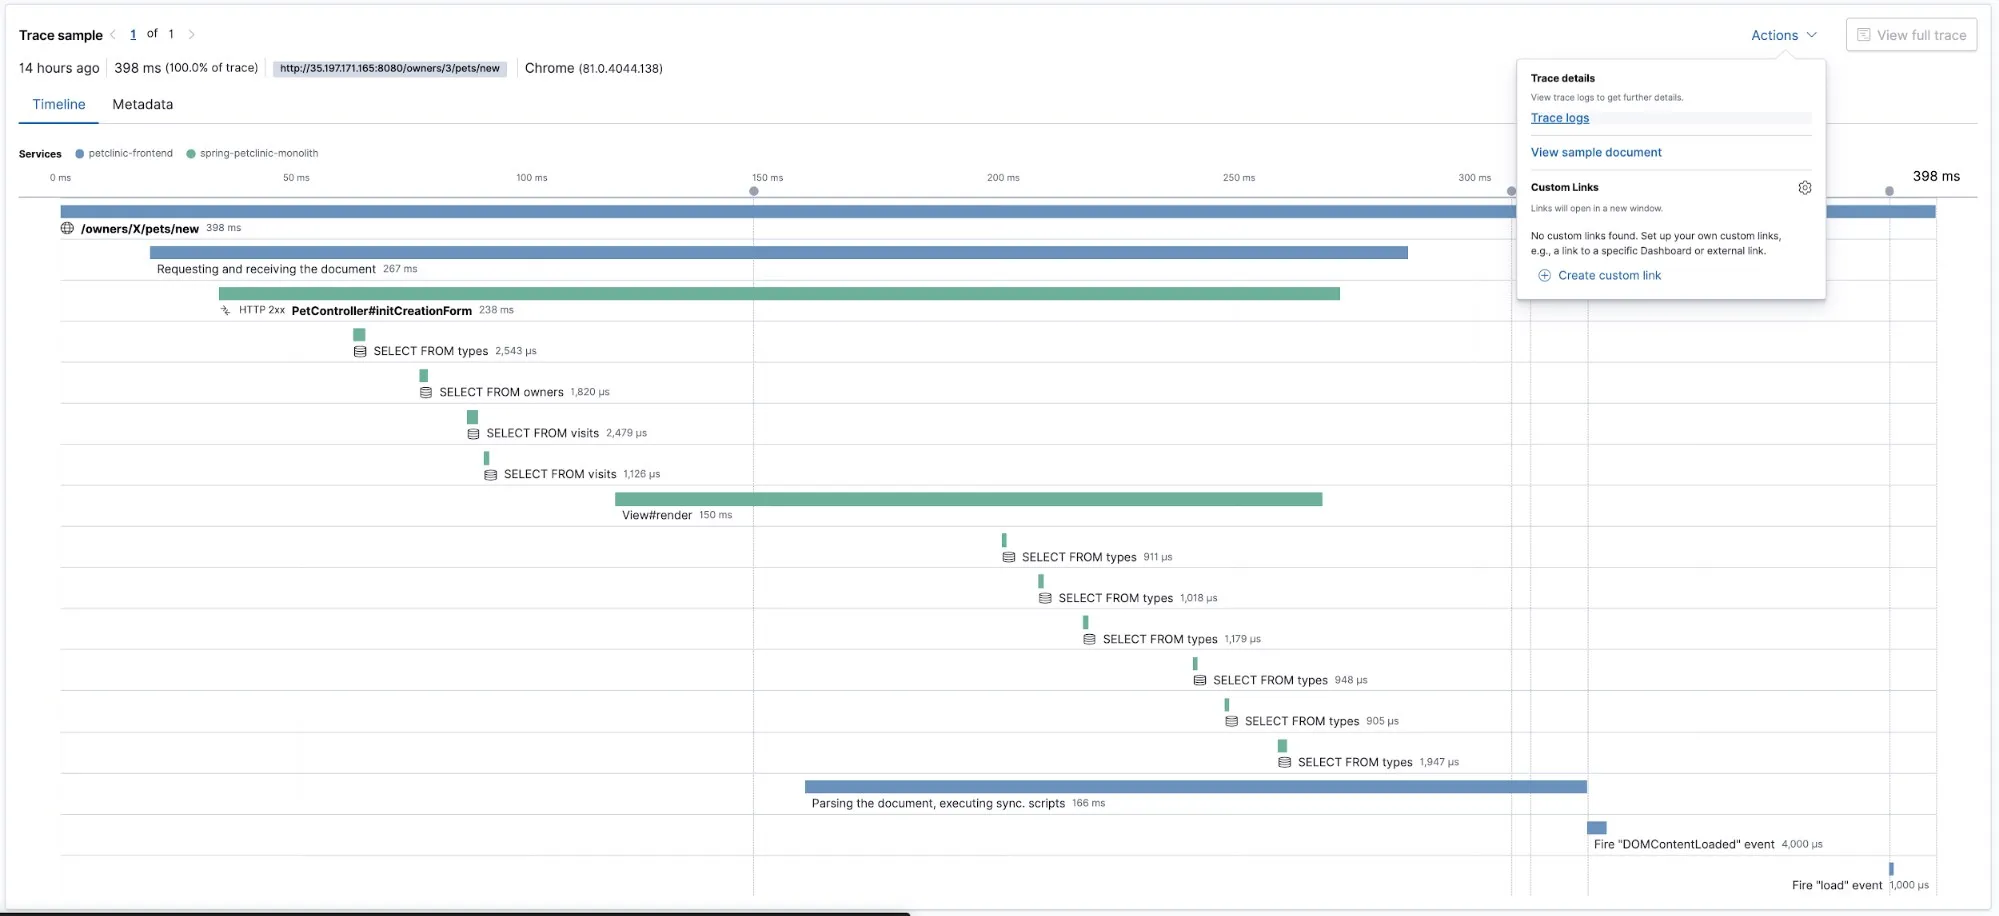Open the Trace logs link
The height and width of the screenshot is (916, 1999).
[x=1559, y=118]
